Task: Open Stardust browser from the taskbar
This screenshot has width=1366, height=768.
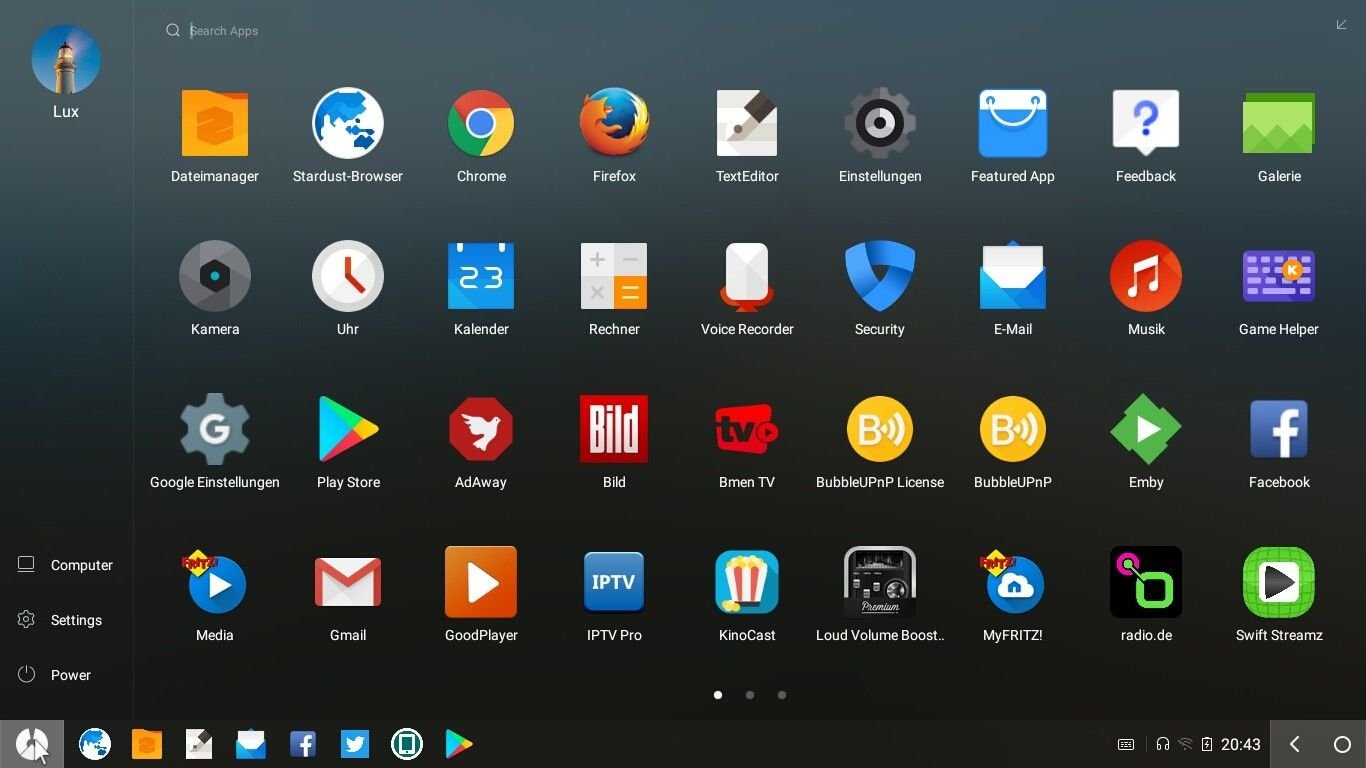Action: click(x=95, y=744)
